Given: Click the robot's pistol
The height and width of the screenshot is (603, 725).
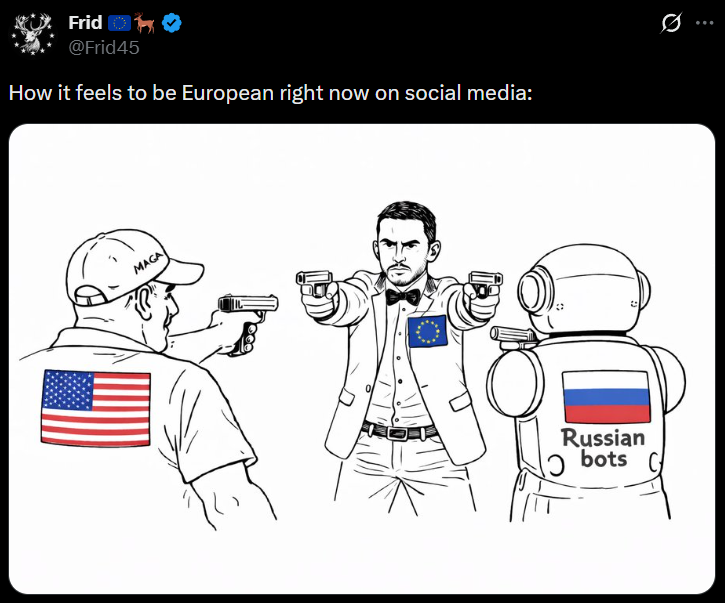Looking at the screenshot, I should click(512, 337).
